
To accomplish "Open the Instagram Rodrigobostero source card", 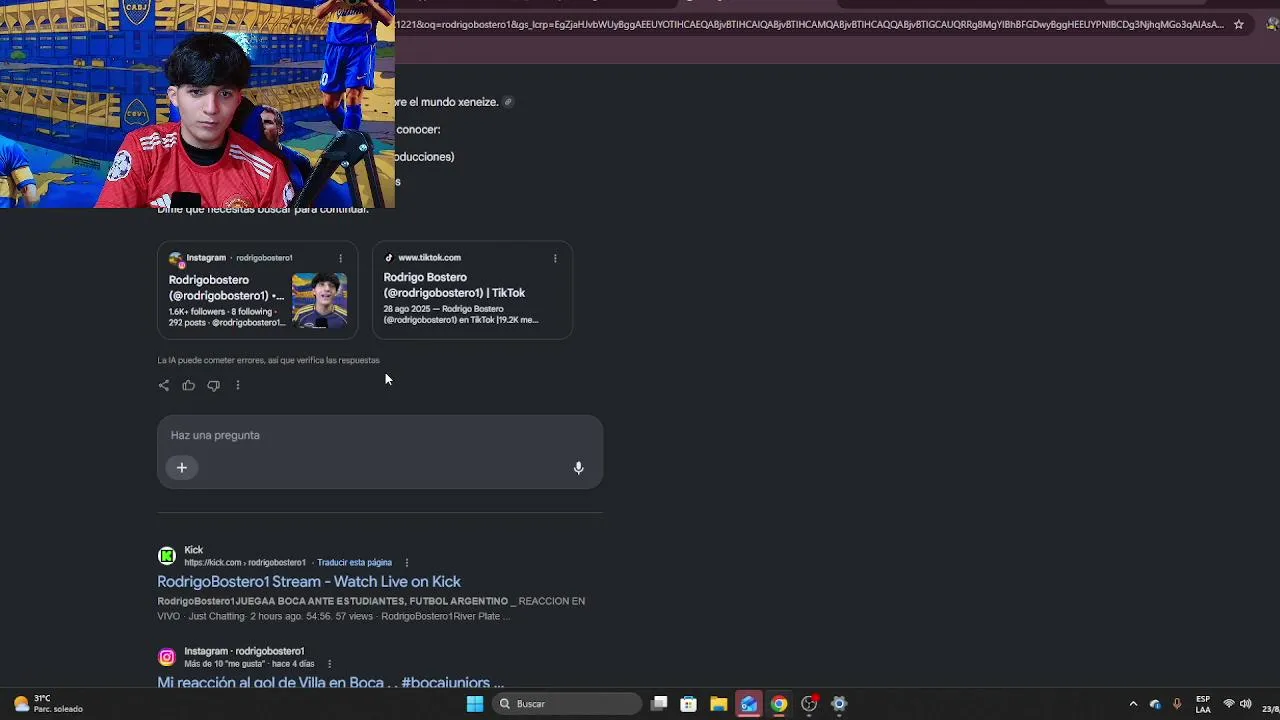I will click(258, 290).
